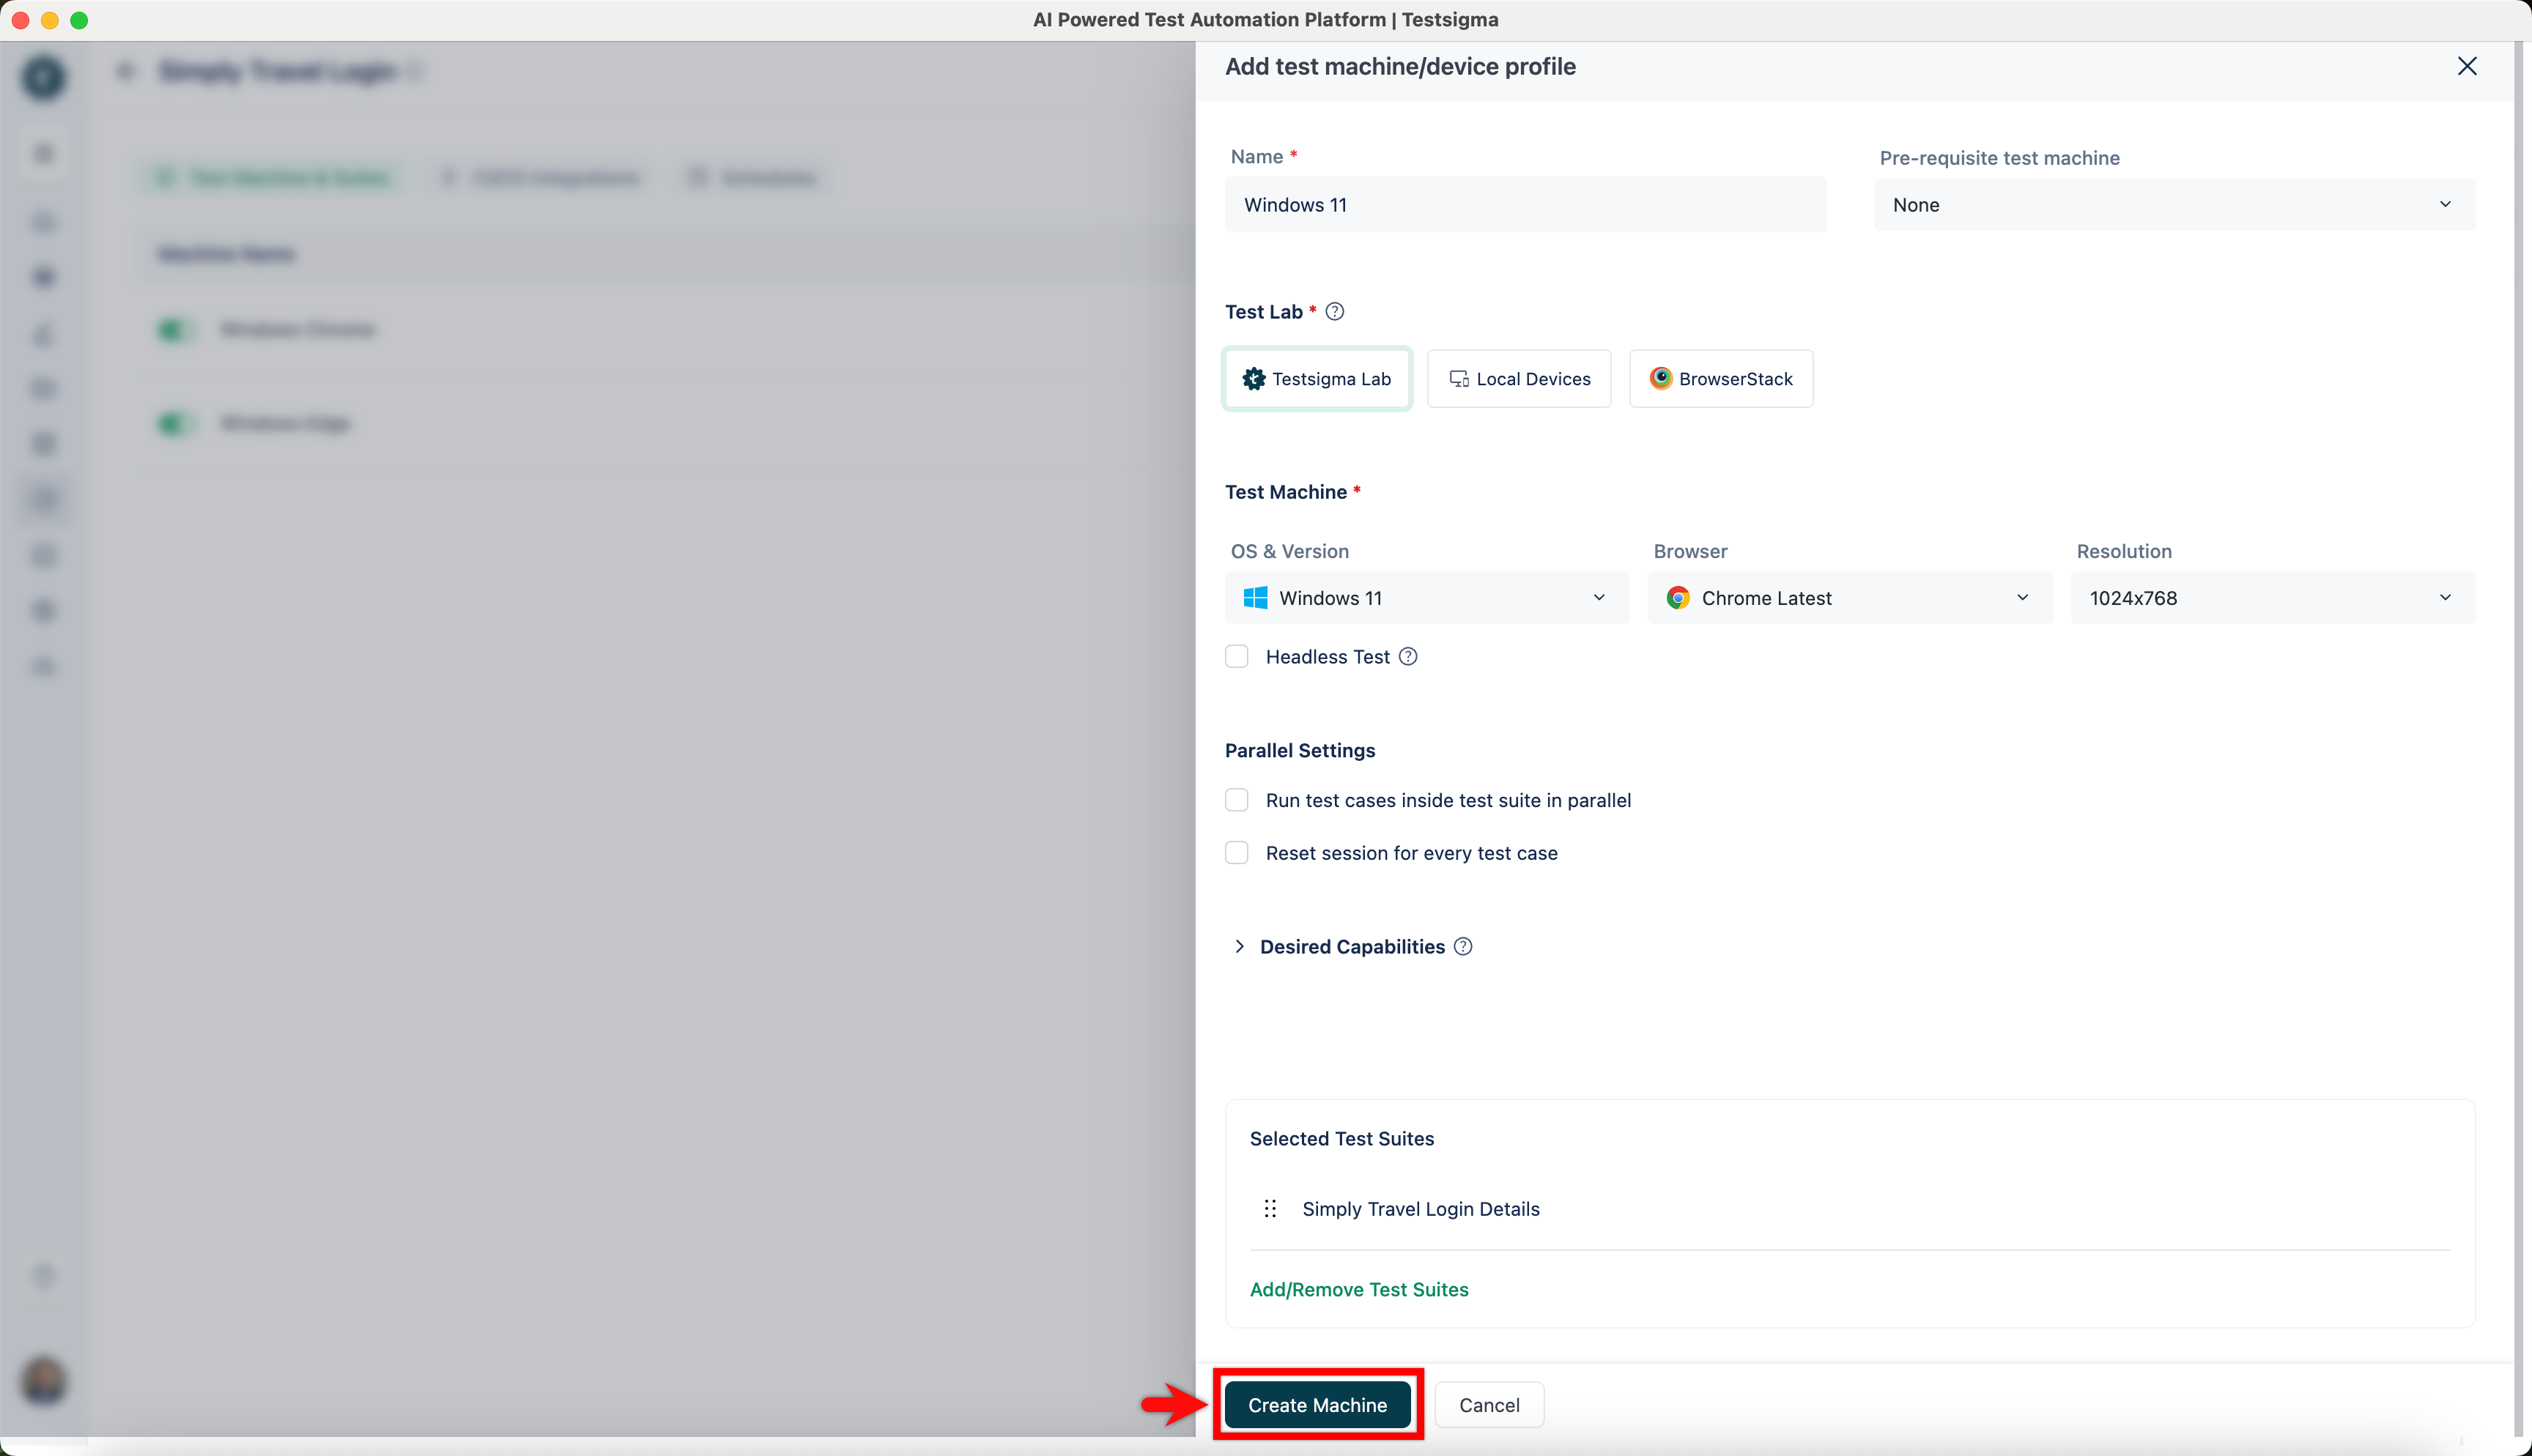Click the Add/Remove Test Suites link

(1359, 1290)
